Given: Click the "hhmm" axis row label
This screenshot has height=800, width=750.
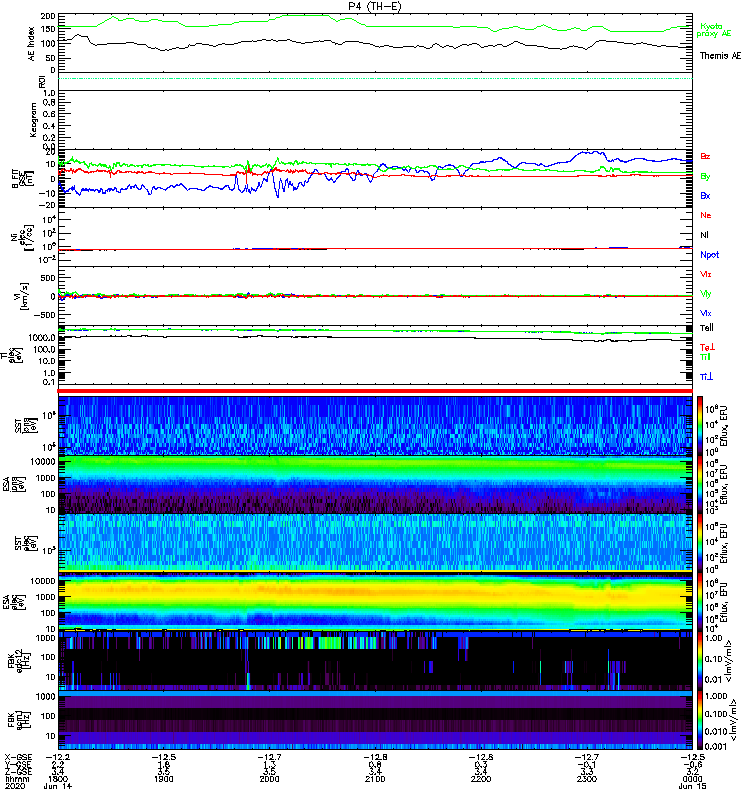Looking at the screenshot, I should (17, 779).
